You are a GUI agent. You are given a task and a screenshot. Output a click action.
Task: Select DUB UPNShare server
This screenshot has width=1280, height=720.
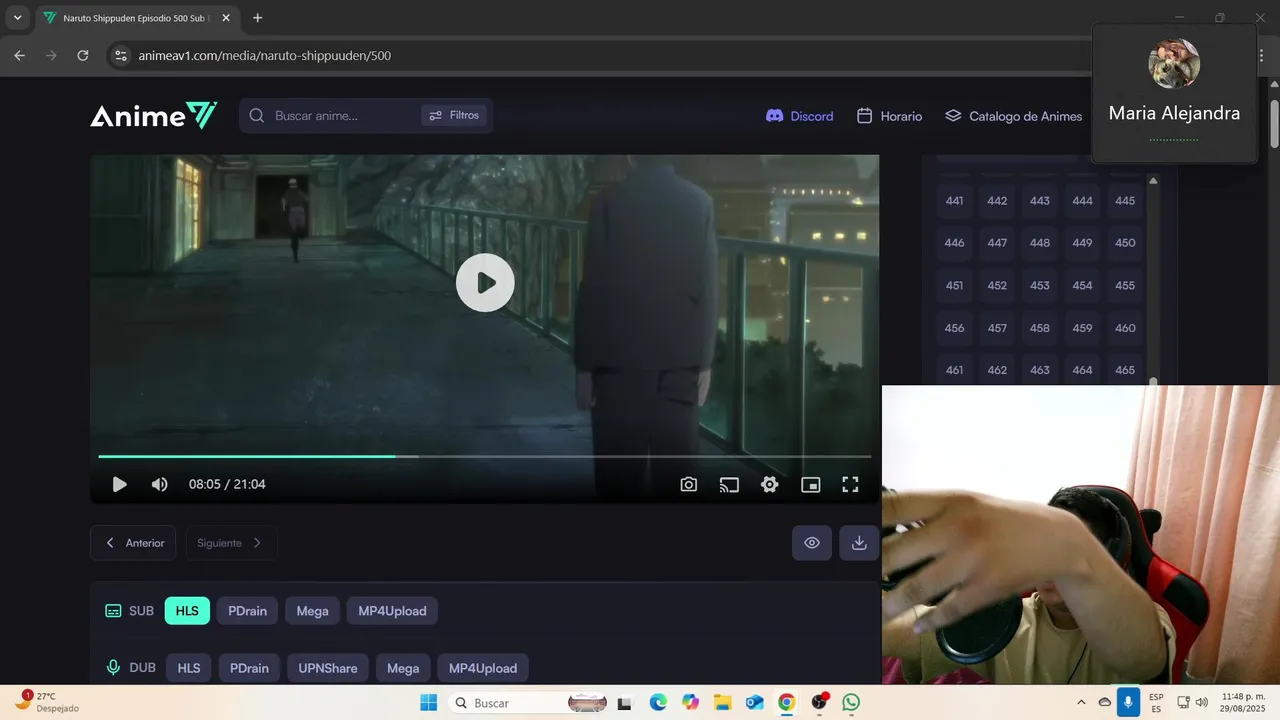(x=328, y=668)
